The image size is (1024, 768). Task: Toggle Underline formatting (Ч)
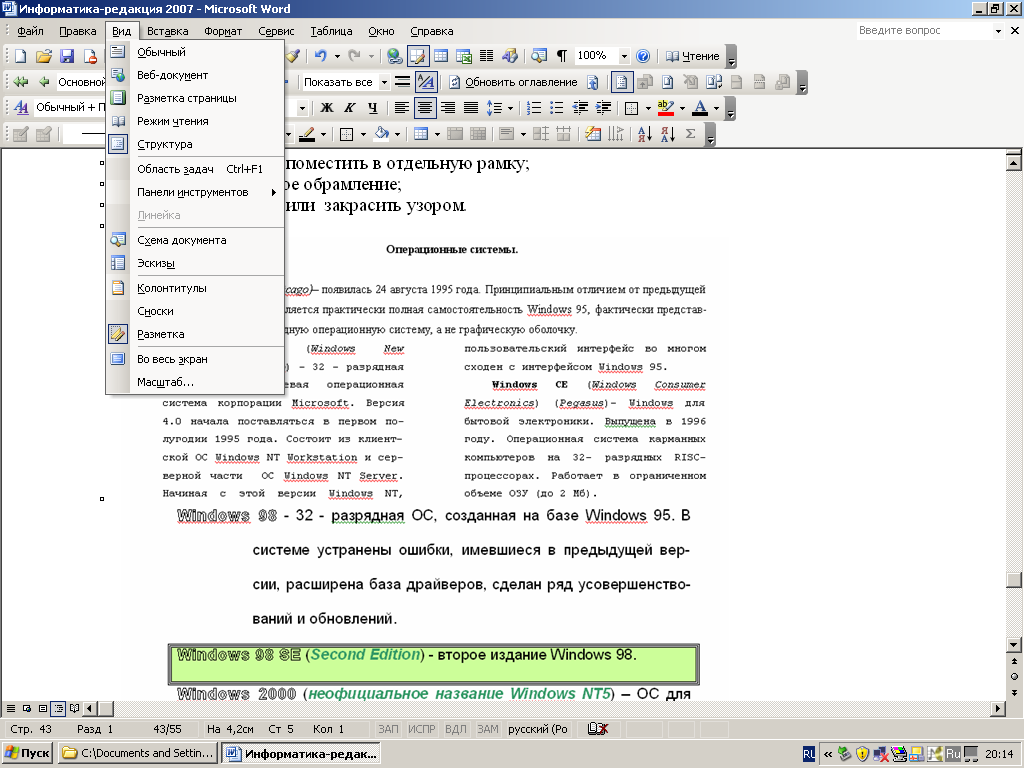pos(372,108)
